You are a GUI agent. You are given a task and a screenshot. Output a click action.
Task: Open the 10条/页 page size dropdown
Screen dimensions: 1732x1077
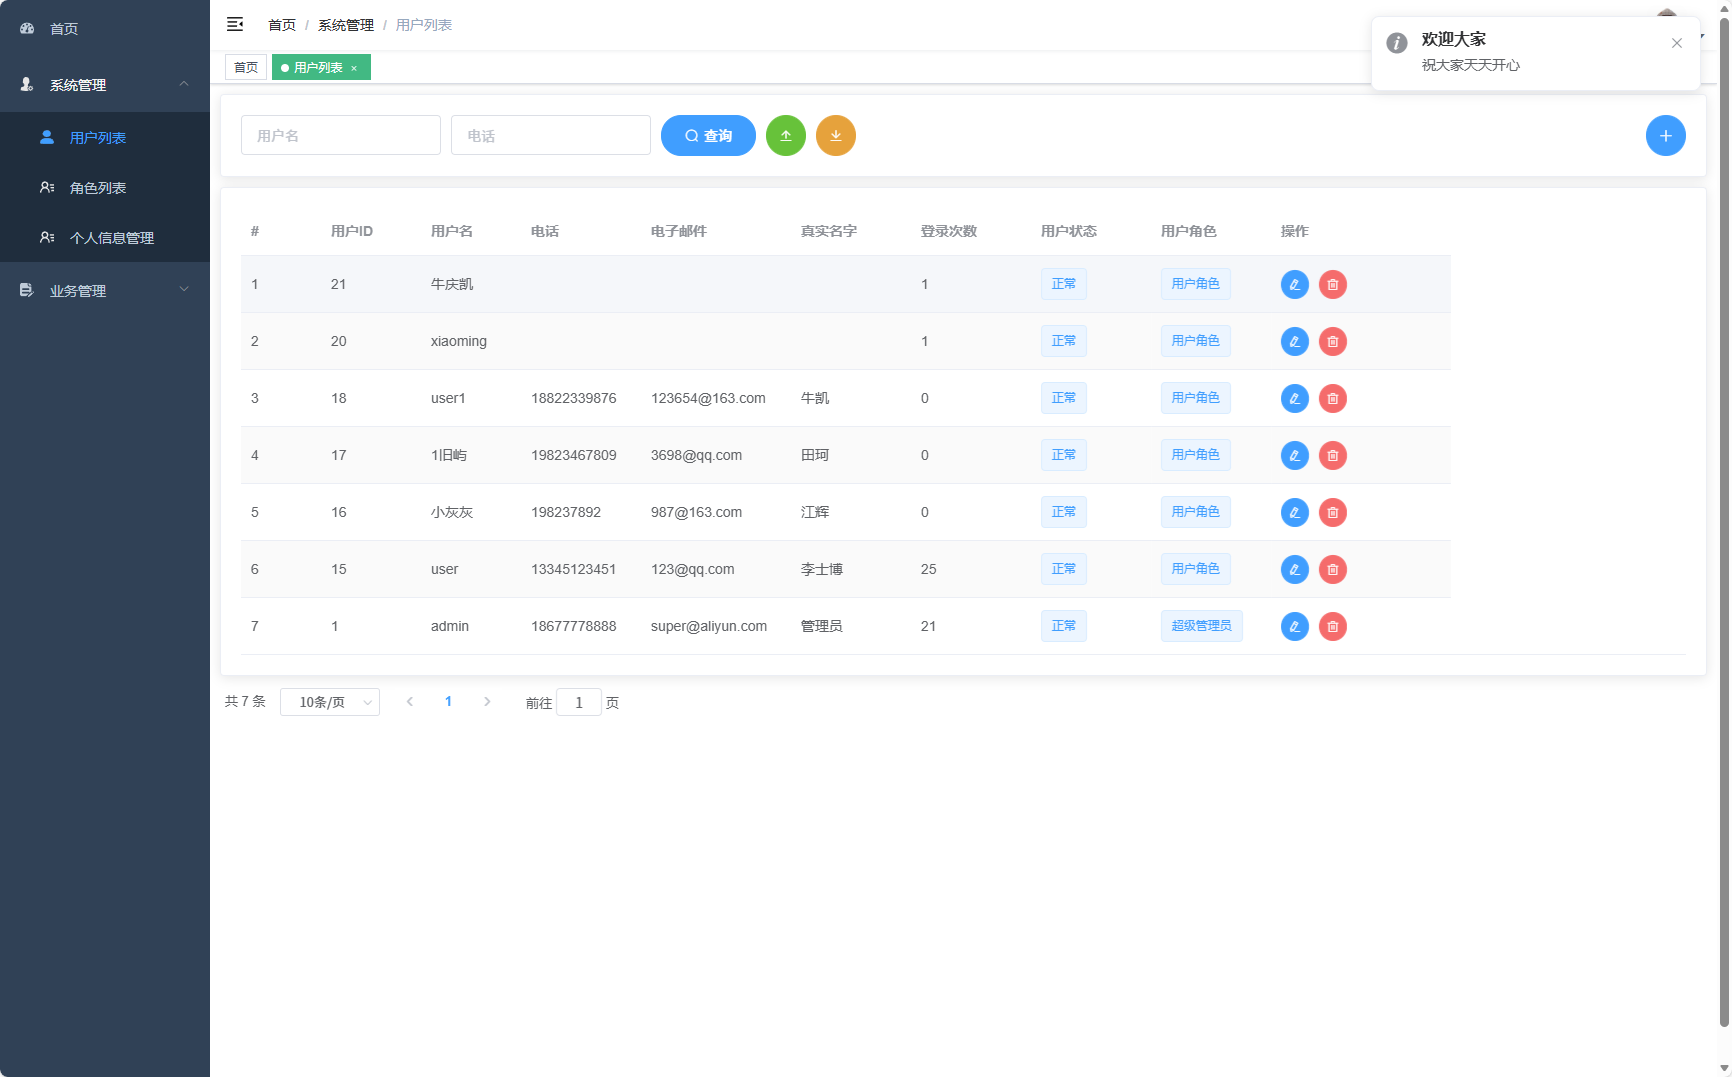(329, 702)
